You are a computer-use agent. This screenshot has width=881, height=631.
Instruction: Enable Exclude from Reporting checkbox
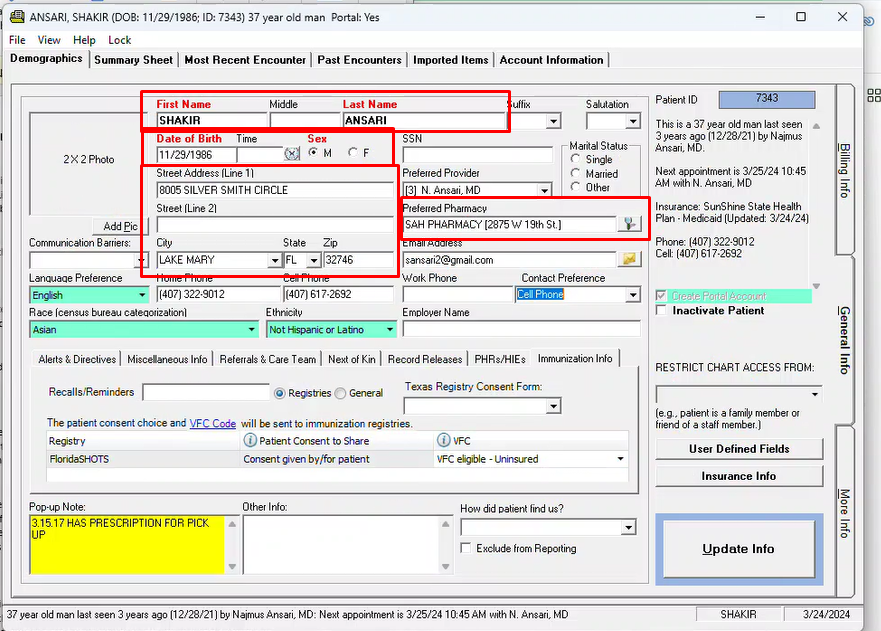coord(466,548)
